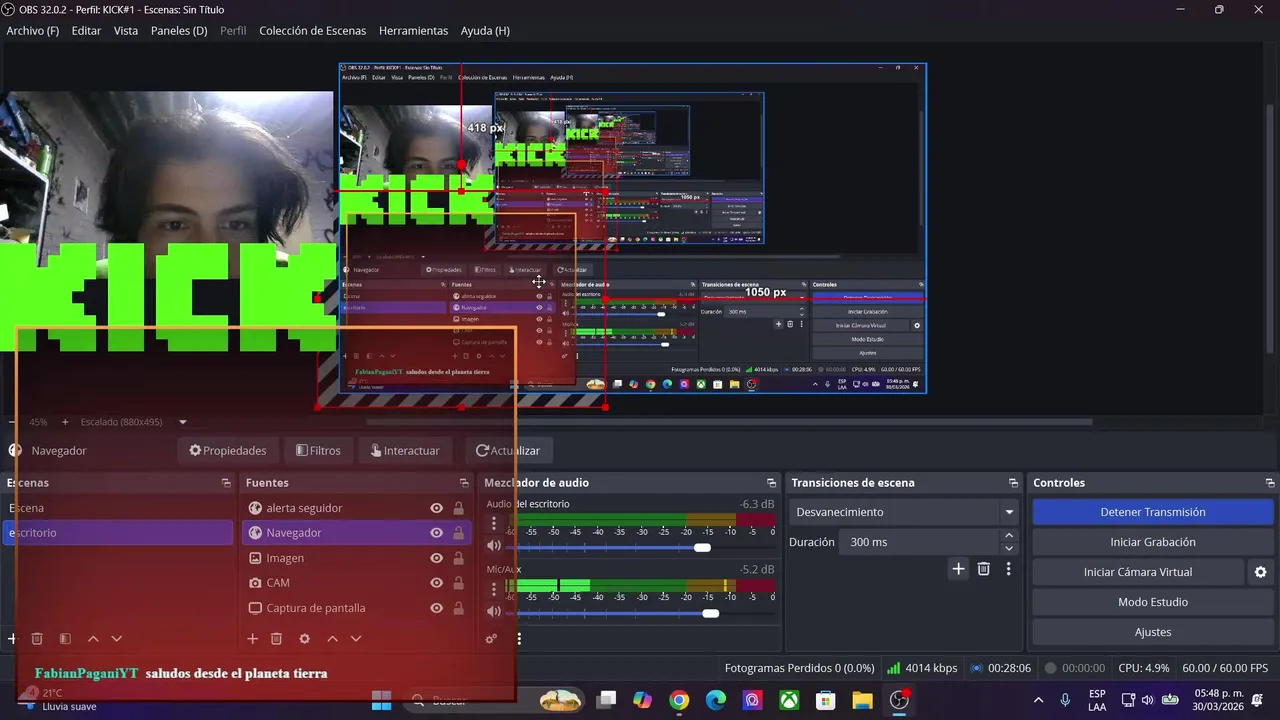Hide the Imagen source

tap(436, 558)
